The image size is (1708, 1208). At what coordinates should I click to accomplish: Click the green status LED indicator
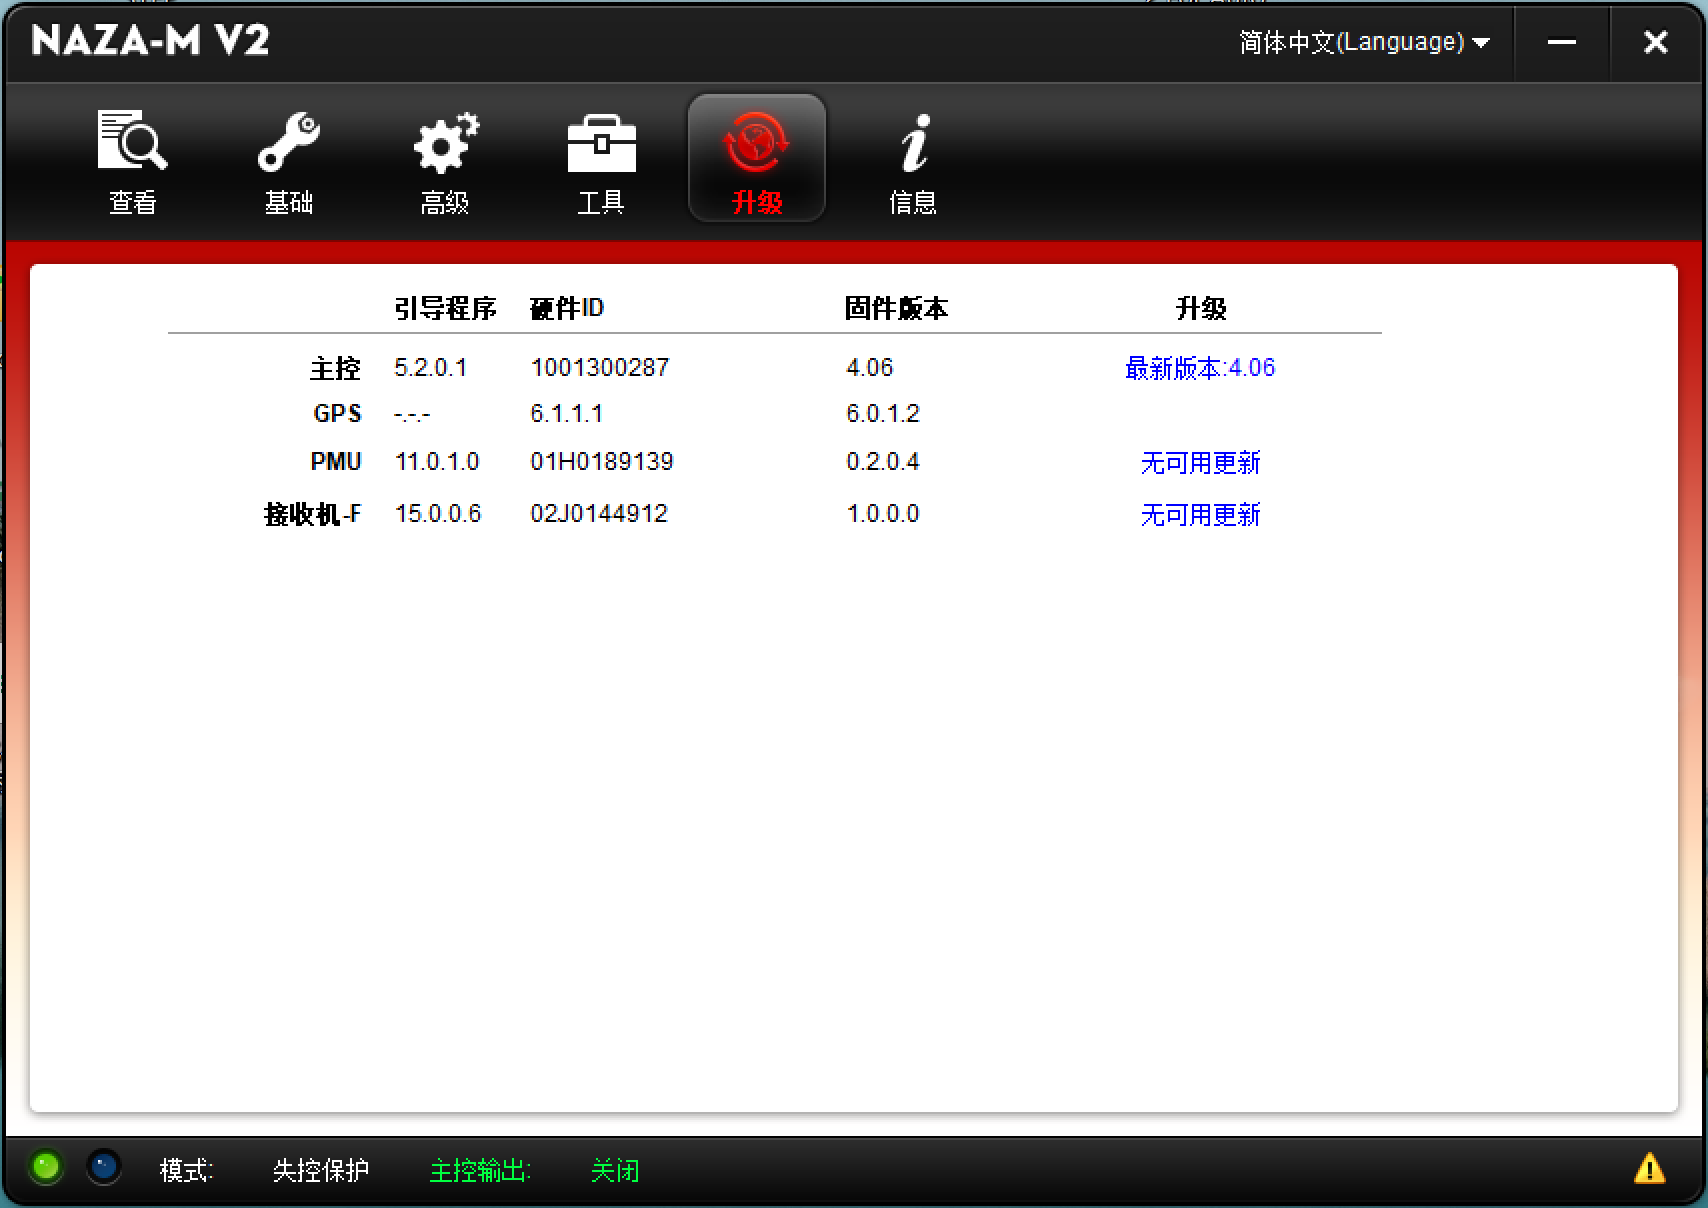pyautogui.click(x=46, y=1167)
